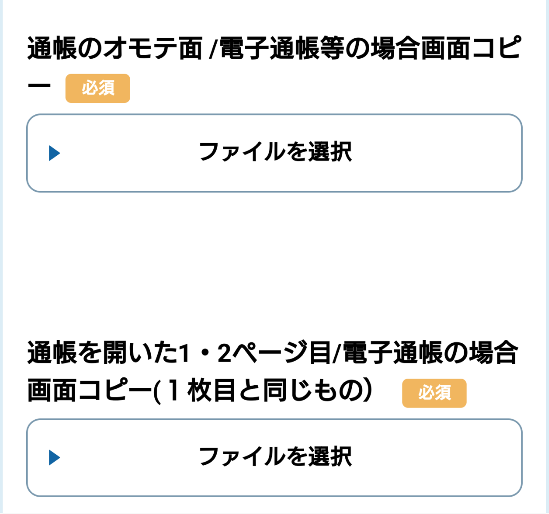The width and height of the screenshot is (549, 514).
Task: Click the 必須 badge beside 通帳のオモテ面 heading
Action: tap(98, 88)
